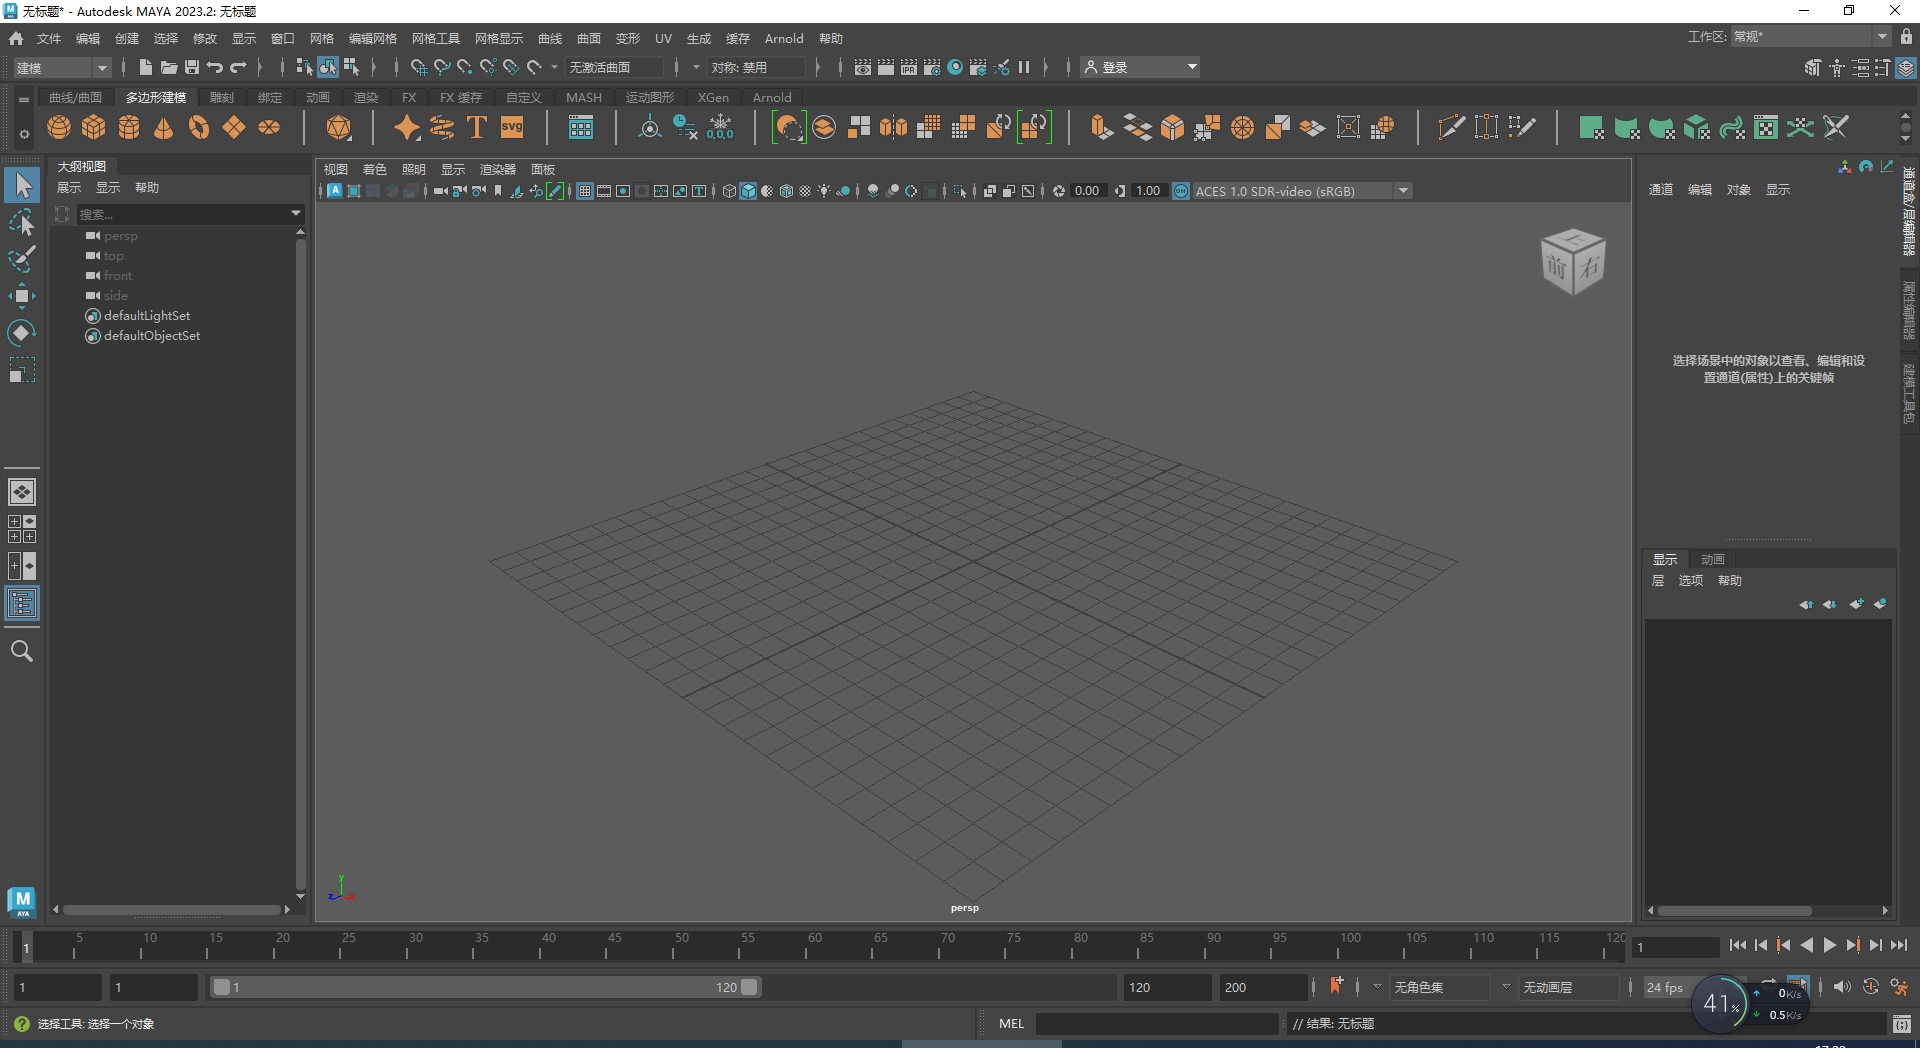Select the Lasso selection tool in the toolbox
Viewport: 1920px width, 1048px height.
click(x=21, y=222)
